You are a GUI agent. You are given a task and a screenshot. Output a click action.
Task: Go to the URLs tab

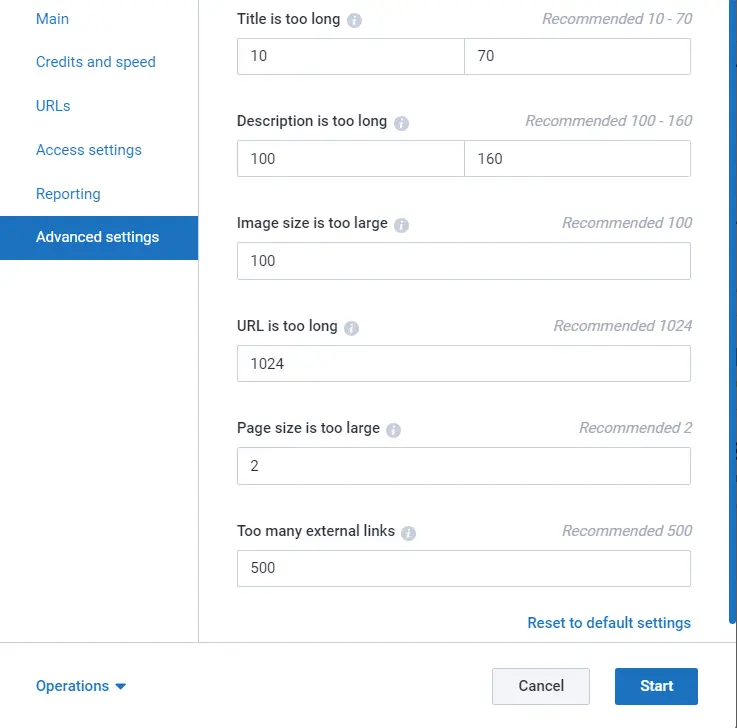[53, 106]
